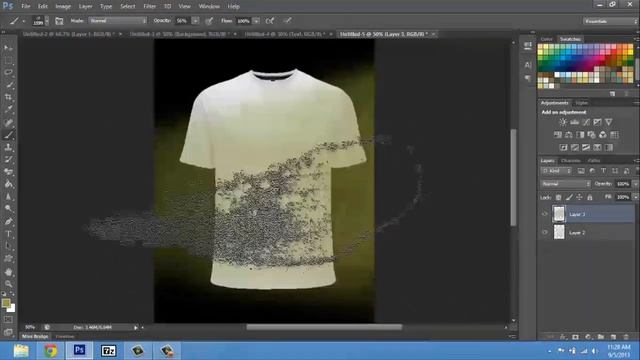
Task: Toggle pressure for opacity button
Action: pyautogui.click(x=209, y=21)
